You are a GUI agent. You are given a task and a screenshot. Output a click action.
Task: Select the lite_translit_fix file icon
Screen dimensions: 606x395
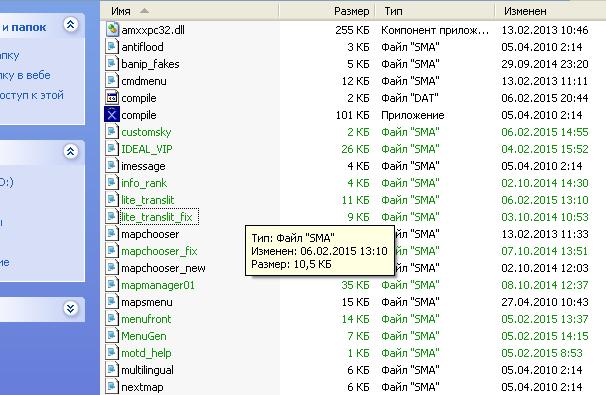(112, 217)
